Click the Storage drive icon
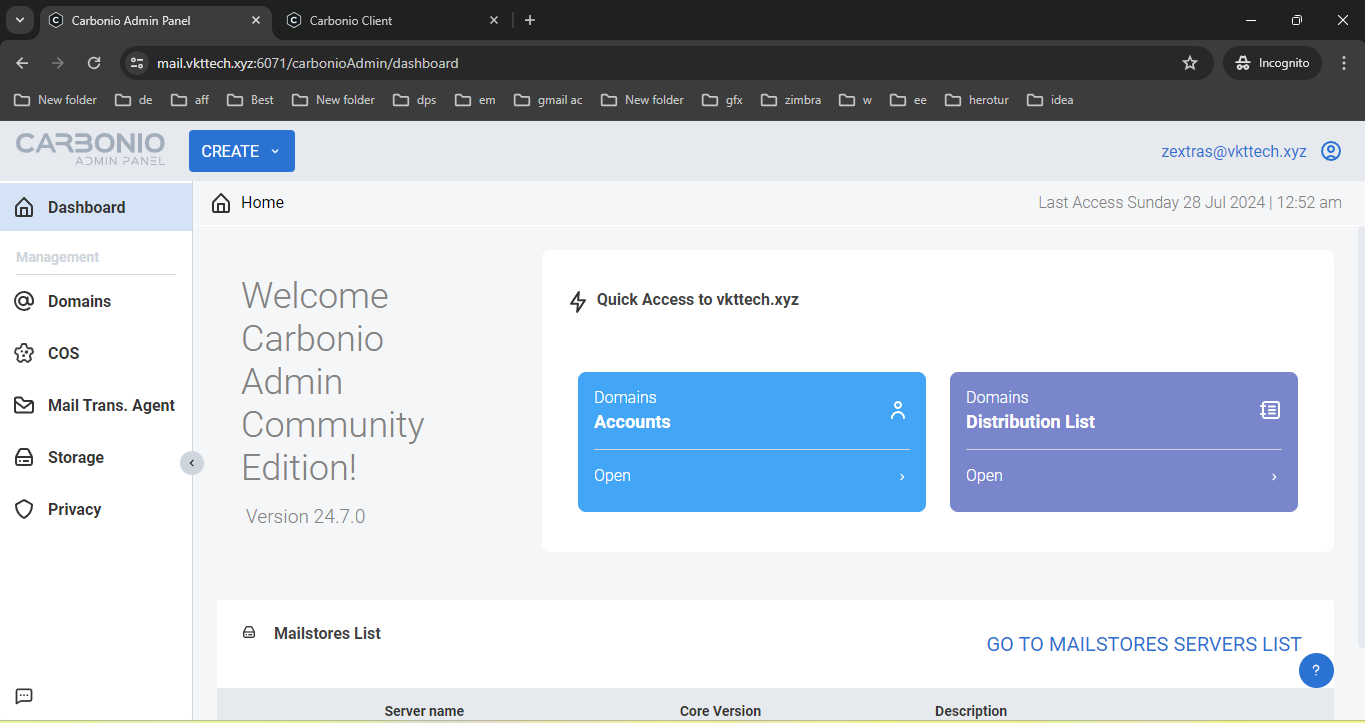 coord(25,457)
